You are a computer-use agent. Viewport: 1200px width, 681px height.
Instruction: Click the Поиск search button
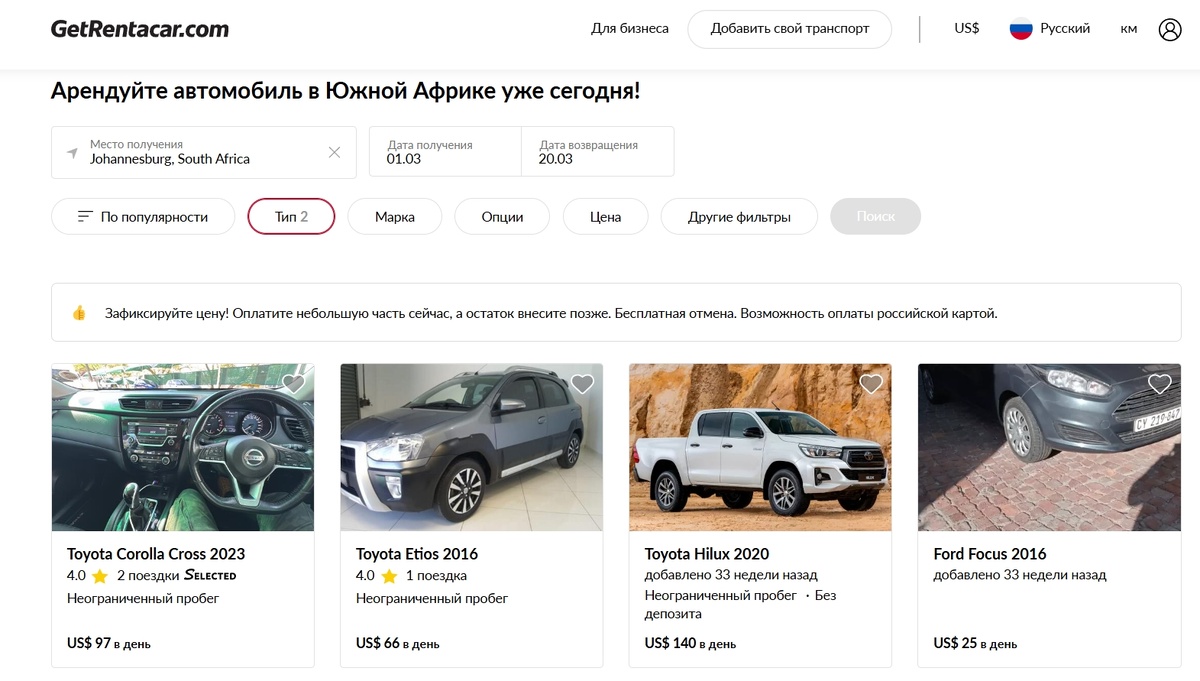(x=876, y=217)
